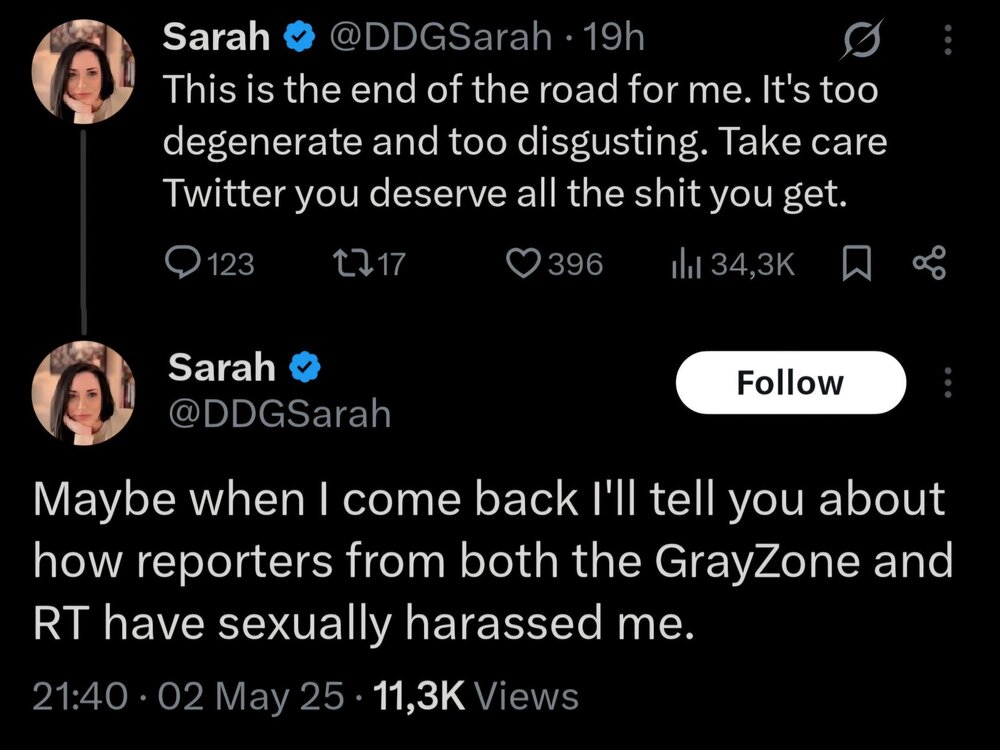
Task: Open replies via the 123 comment icon
Action: (x=180, y=263)
